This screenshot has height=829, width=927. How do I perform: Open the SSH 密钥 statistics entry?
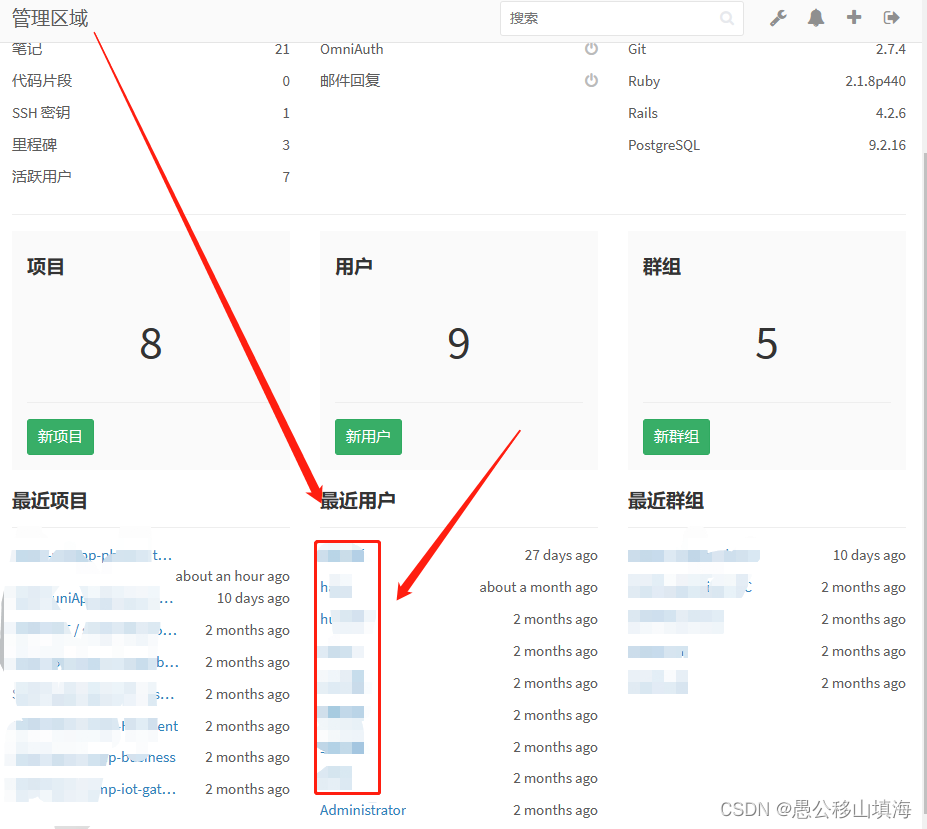click(x=40, y=112)
